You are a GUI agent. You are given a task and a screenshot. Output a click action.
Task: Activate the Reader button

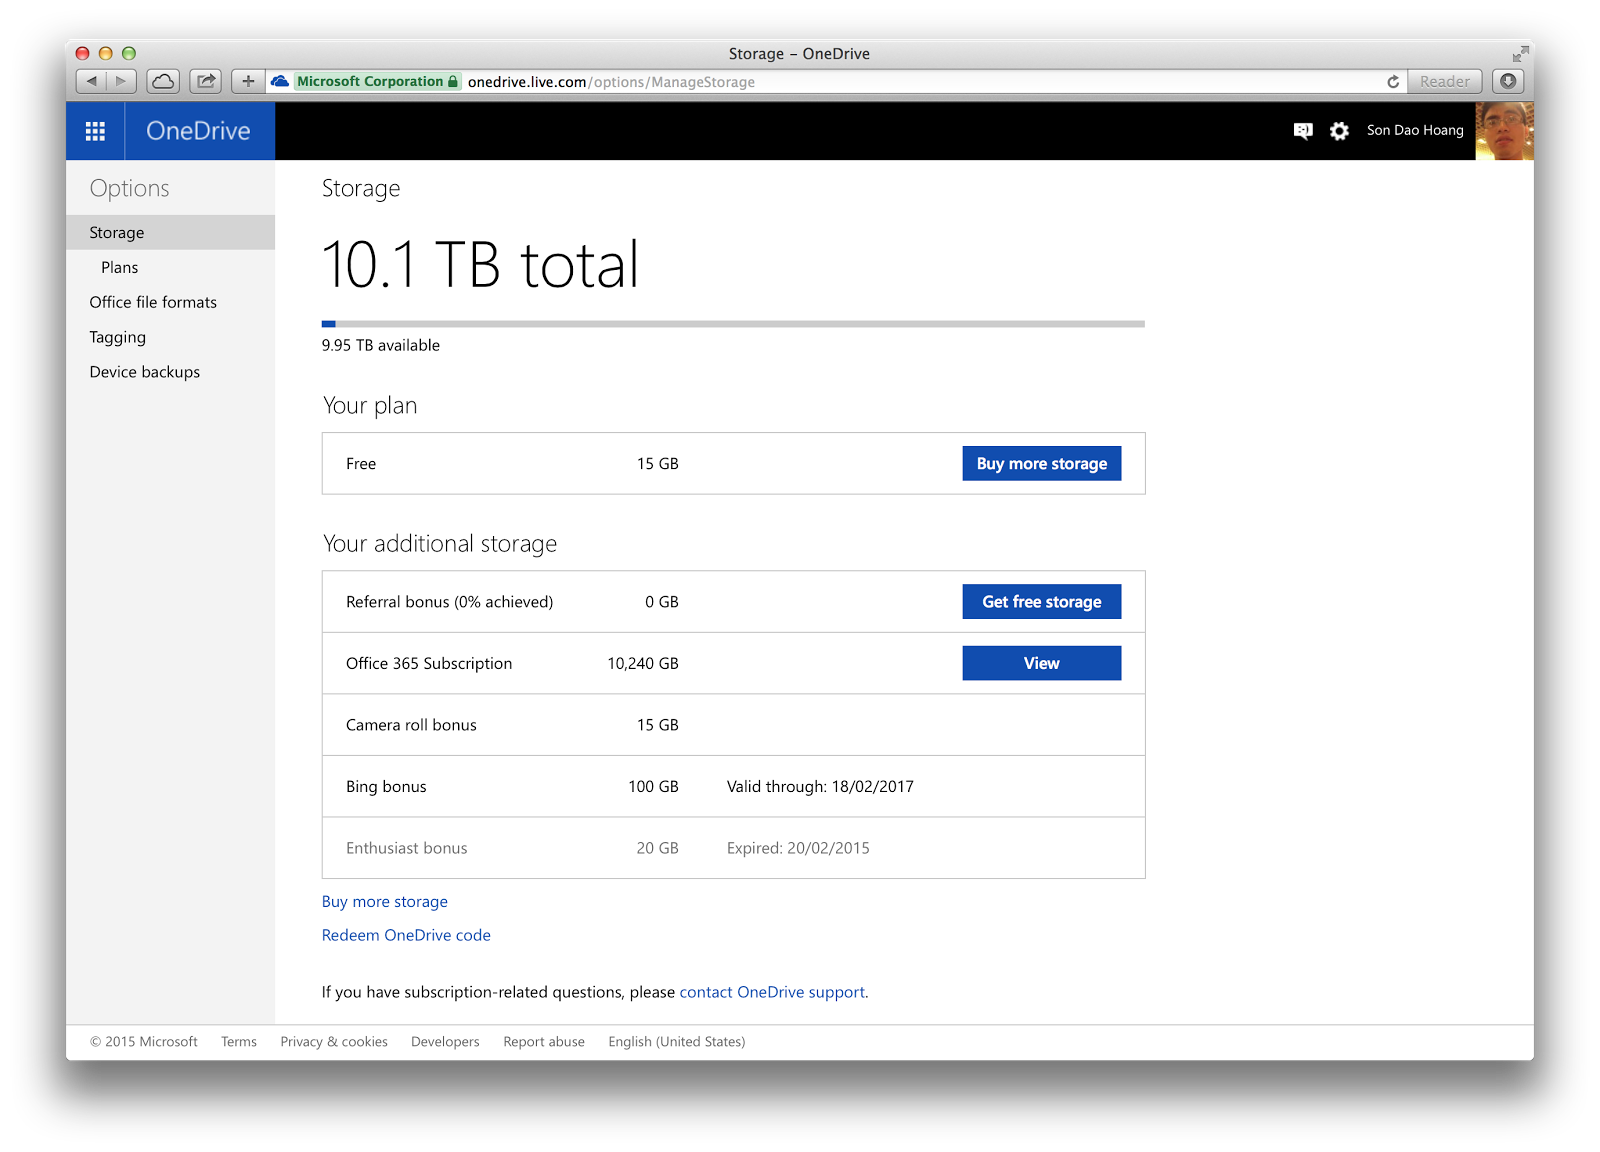(1445, 81)
